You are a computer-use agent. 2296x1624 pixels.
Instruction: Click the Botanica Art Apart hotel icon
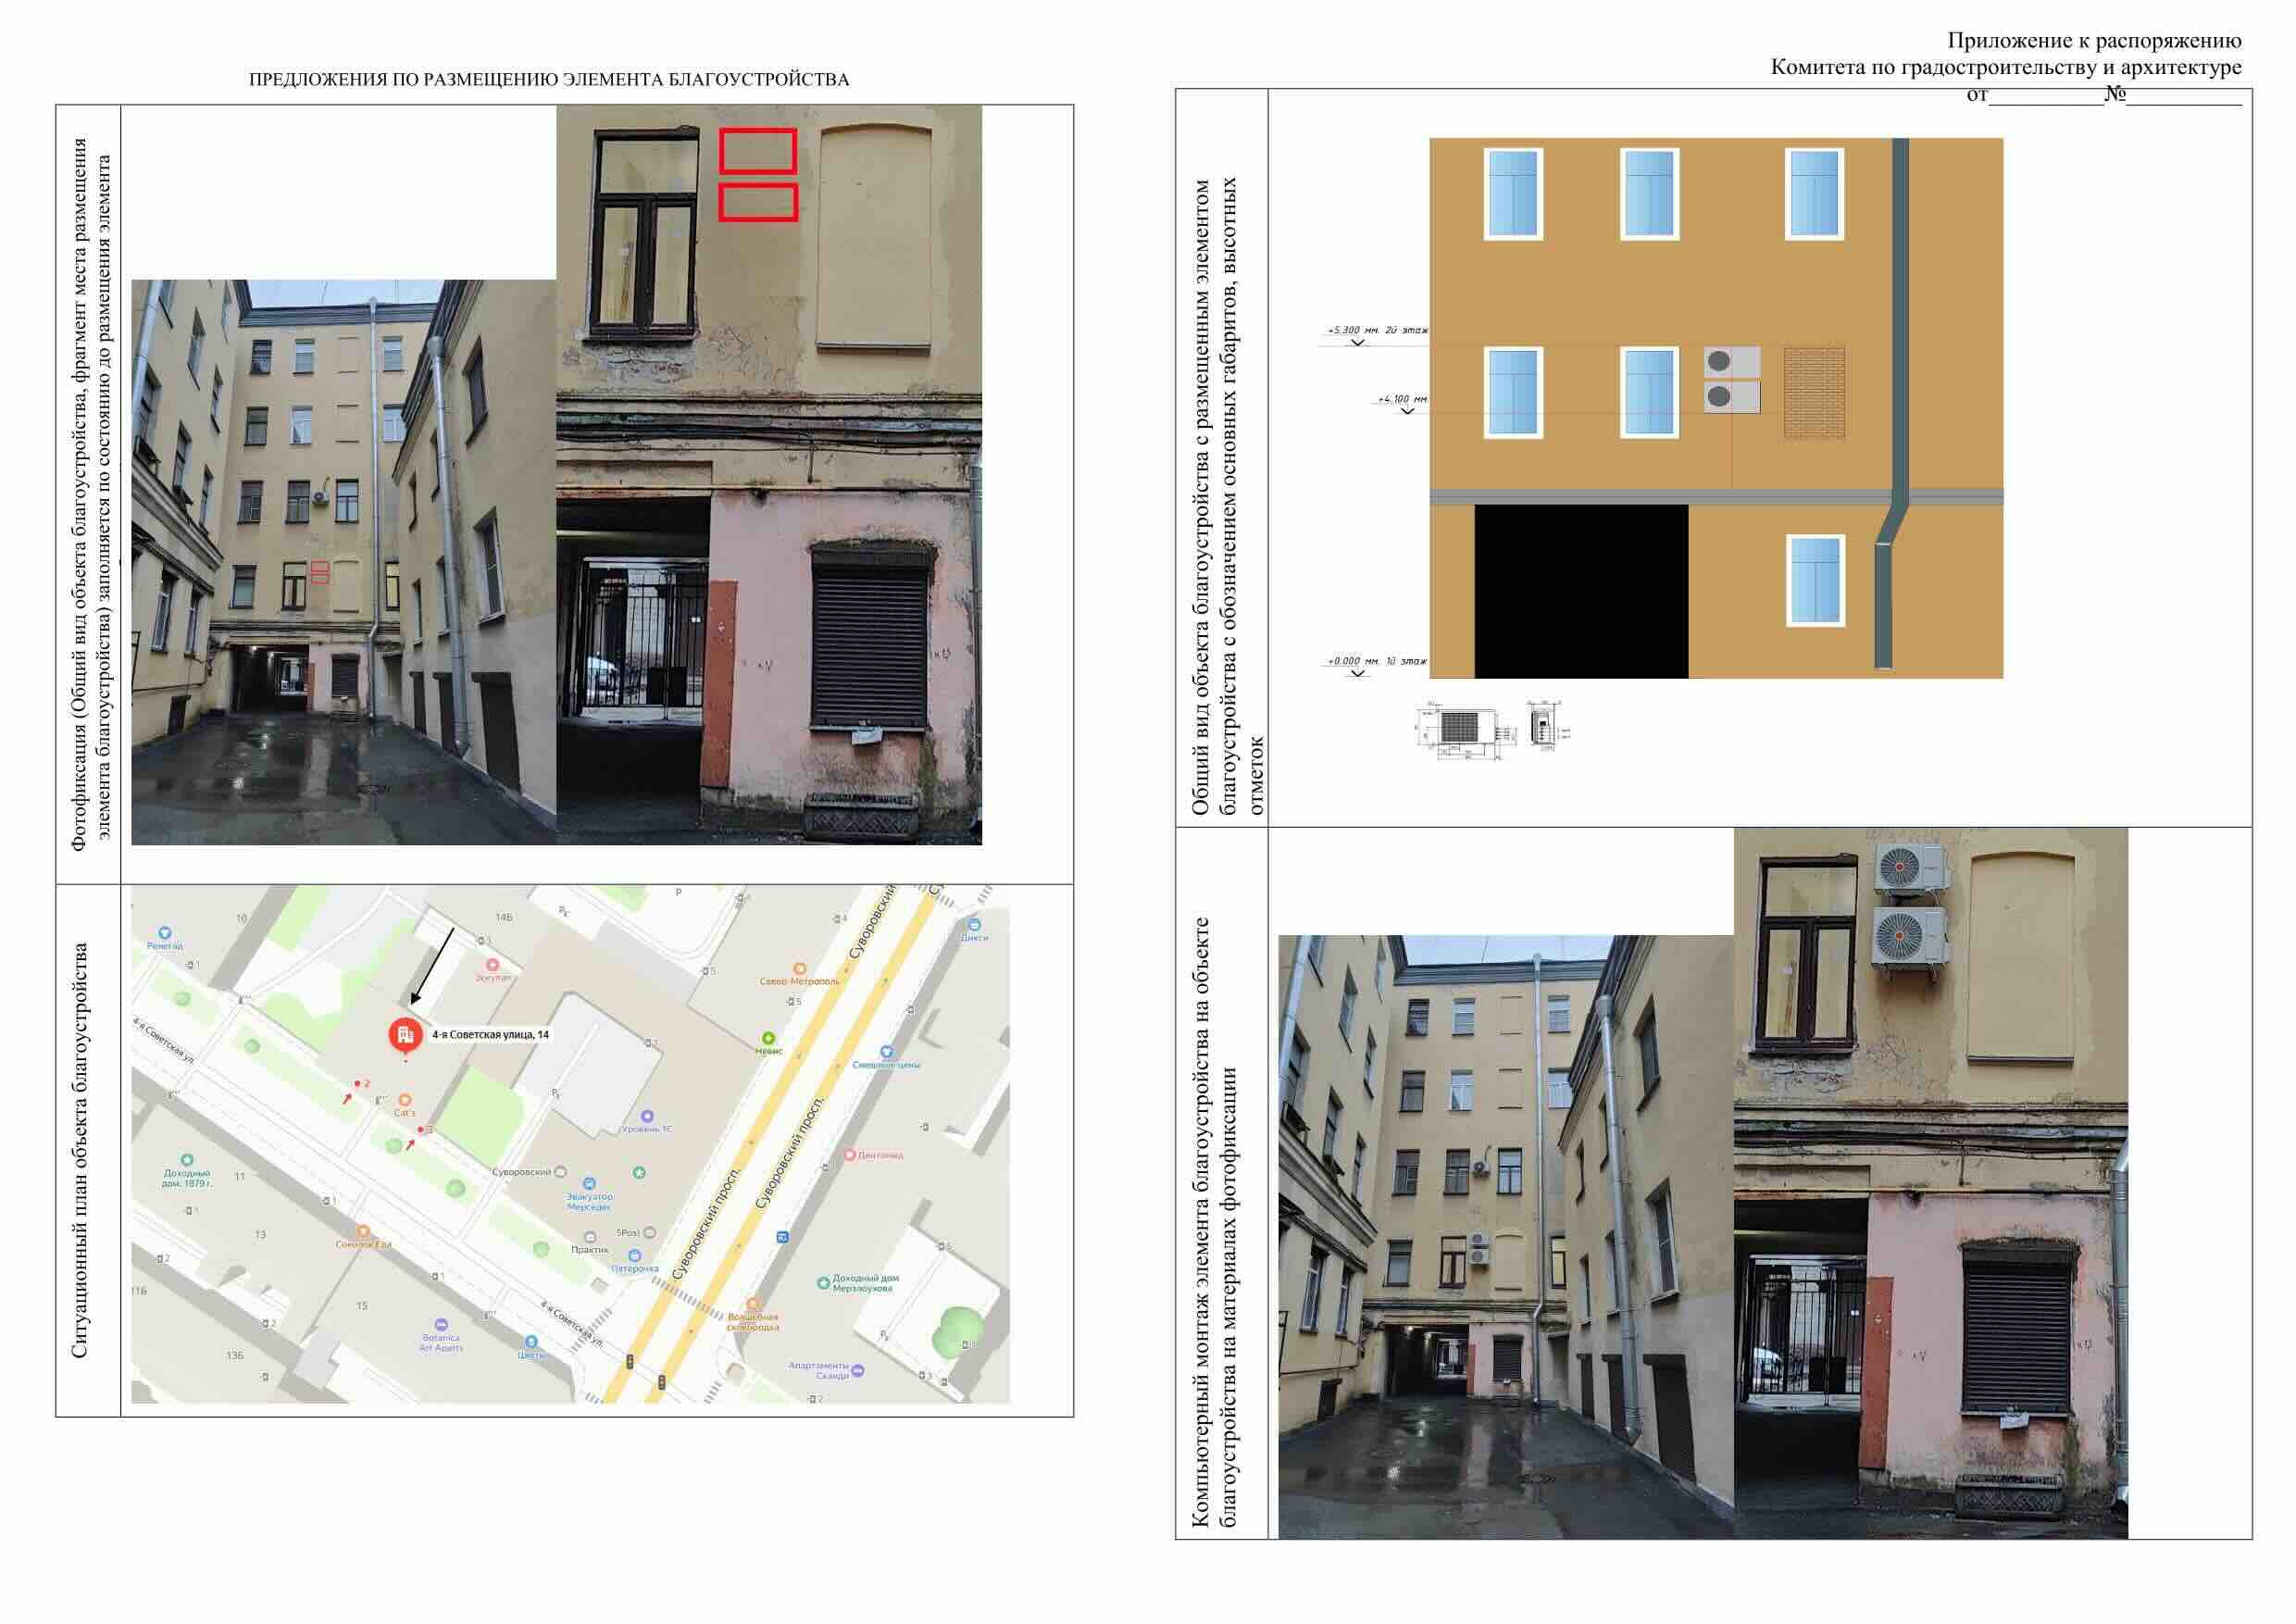point(441,1325)
